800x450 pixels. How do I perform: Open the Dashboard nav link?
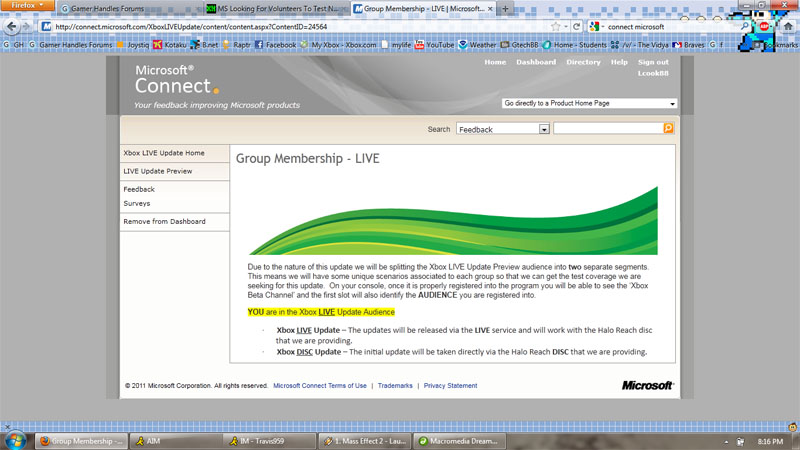[x=536, y=62]
